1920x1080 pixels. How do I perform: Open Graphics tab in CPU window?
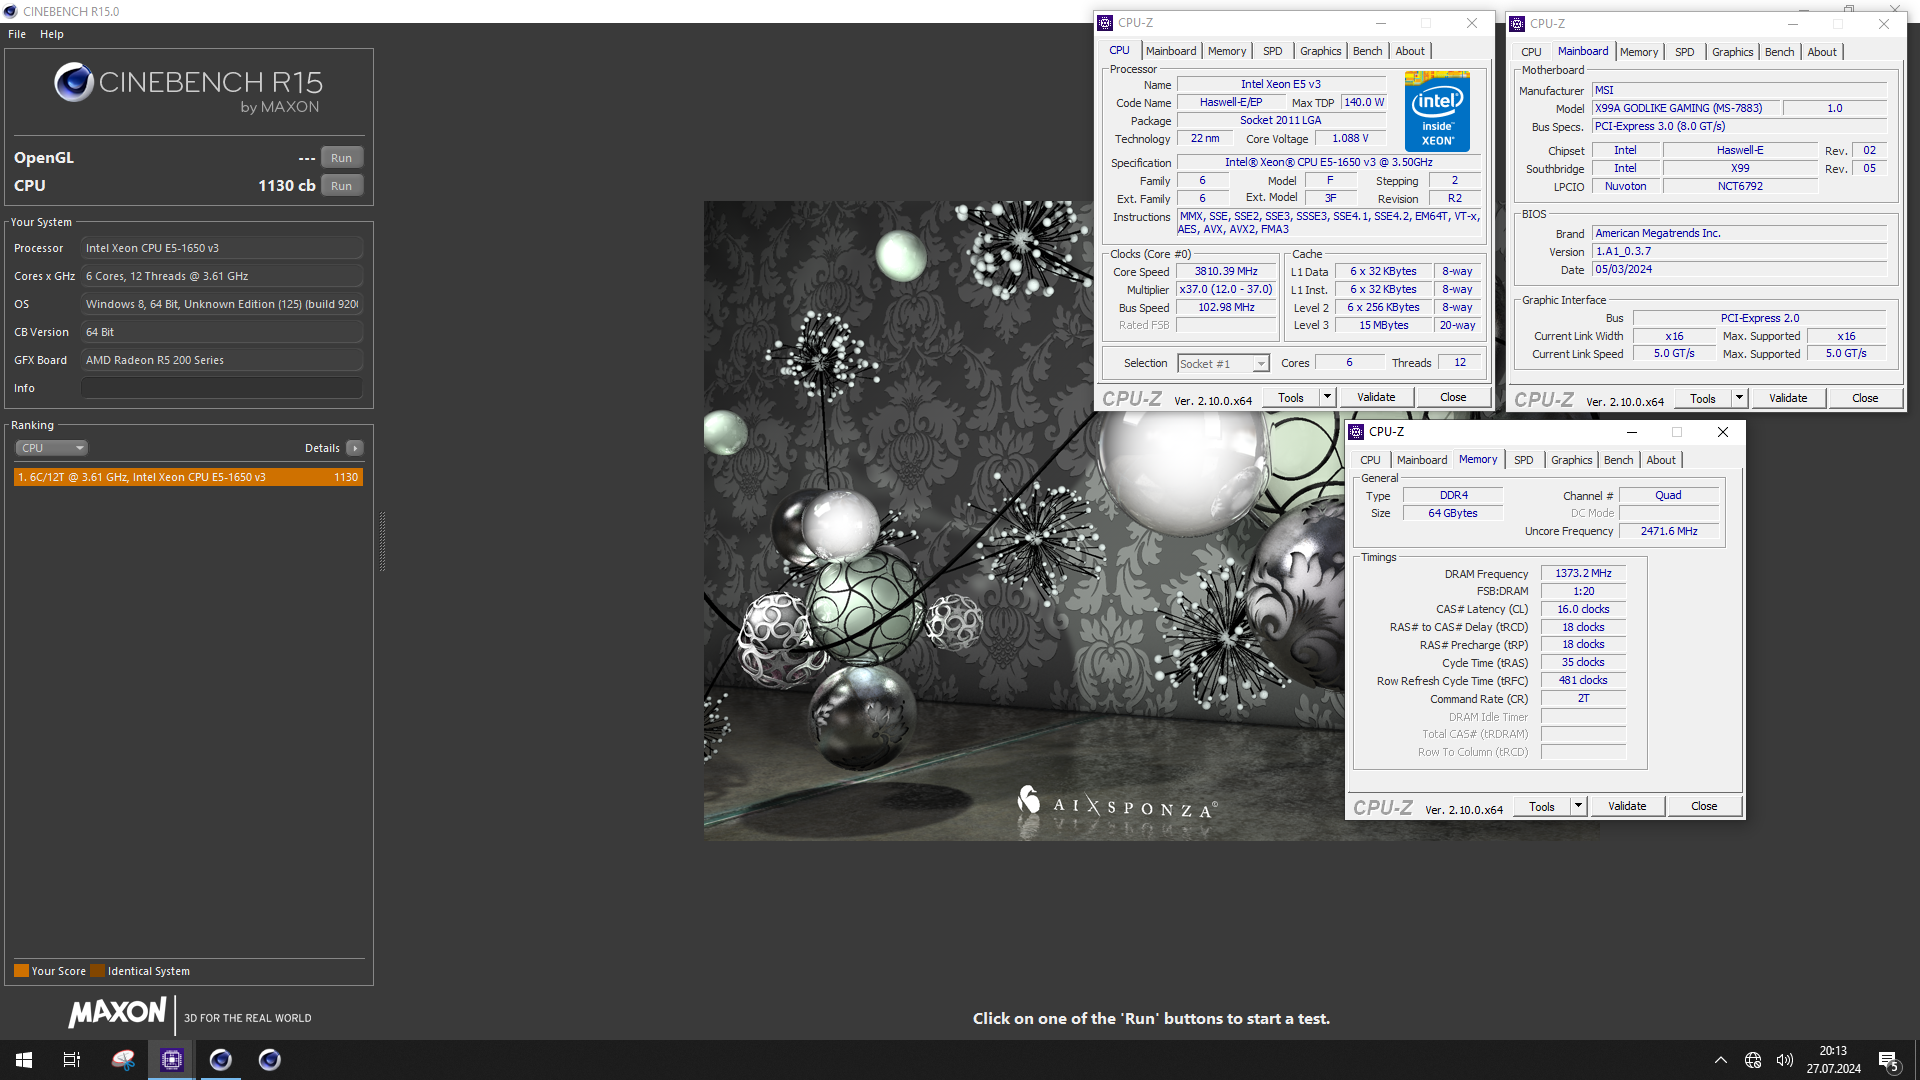pyautogui.click(x=1320, y=51)
